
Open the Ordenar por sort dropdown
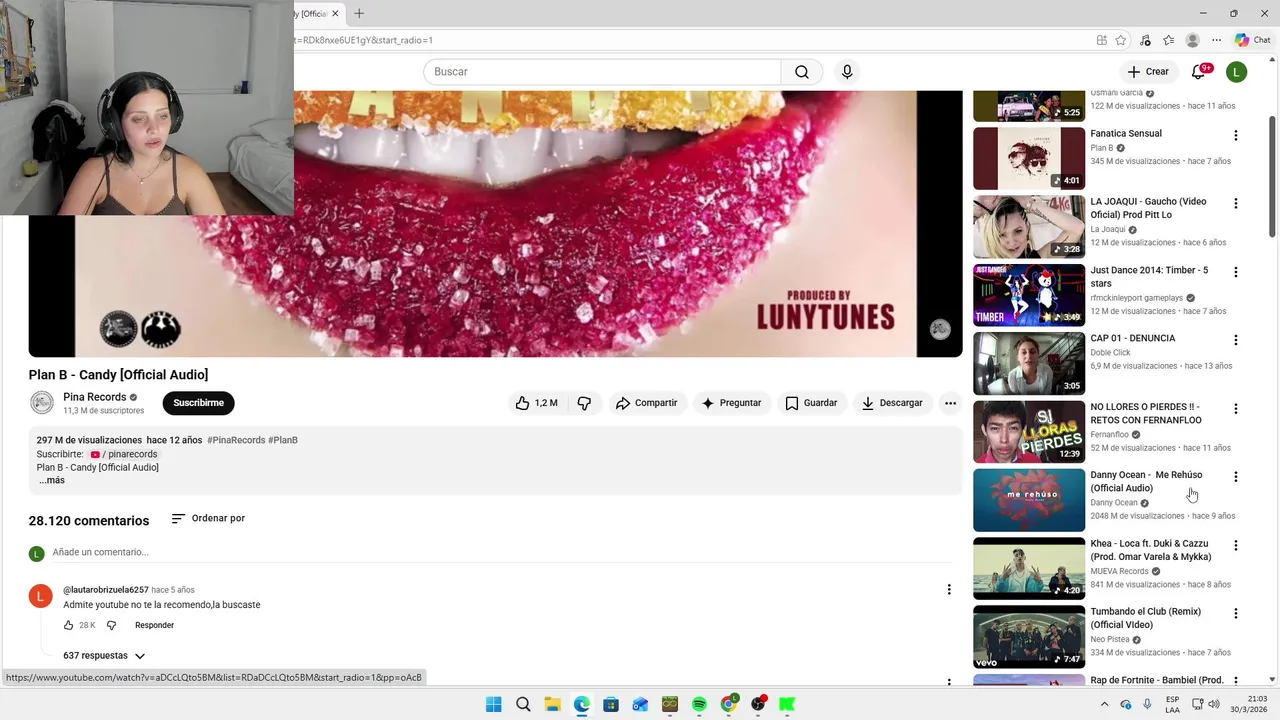coord(208,518)
